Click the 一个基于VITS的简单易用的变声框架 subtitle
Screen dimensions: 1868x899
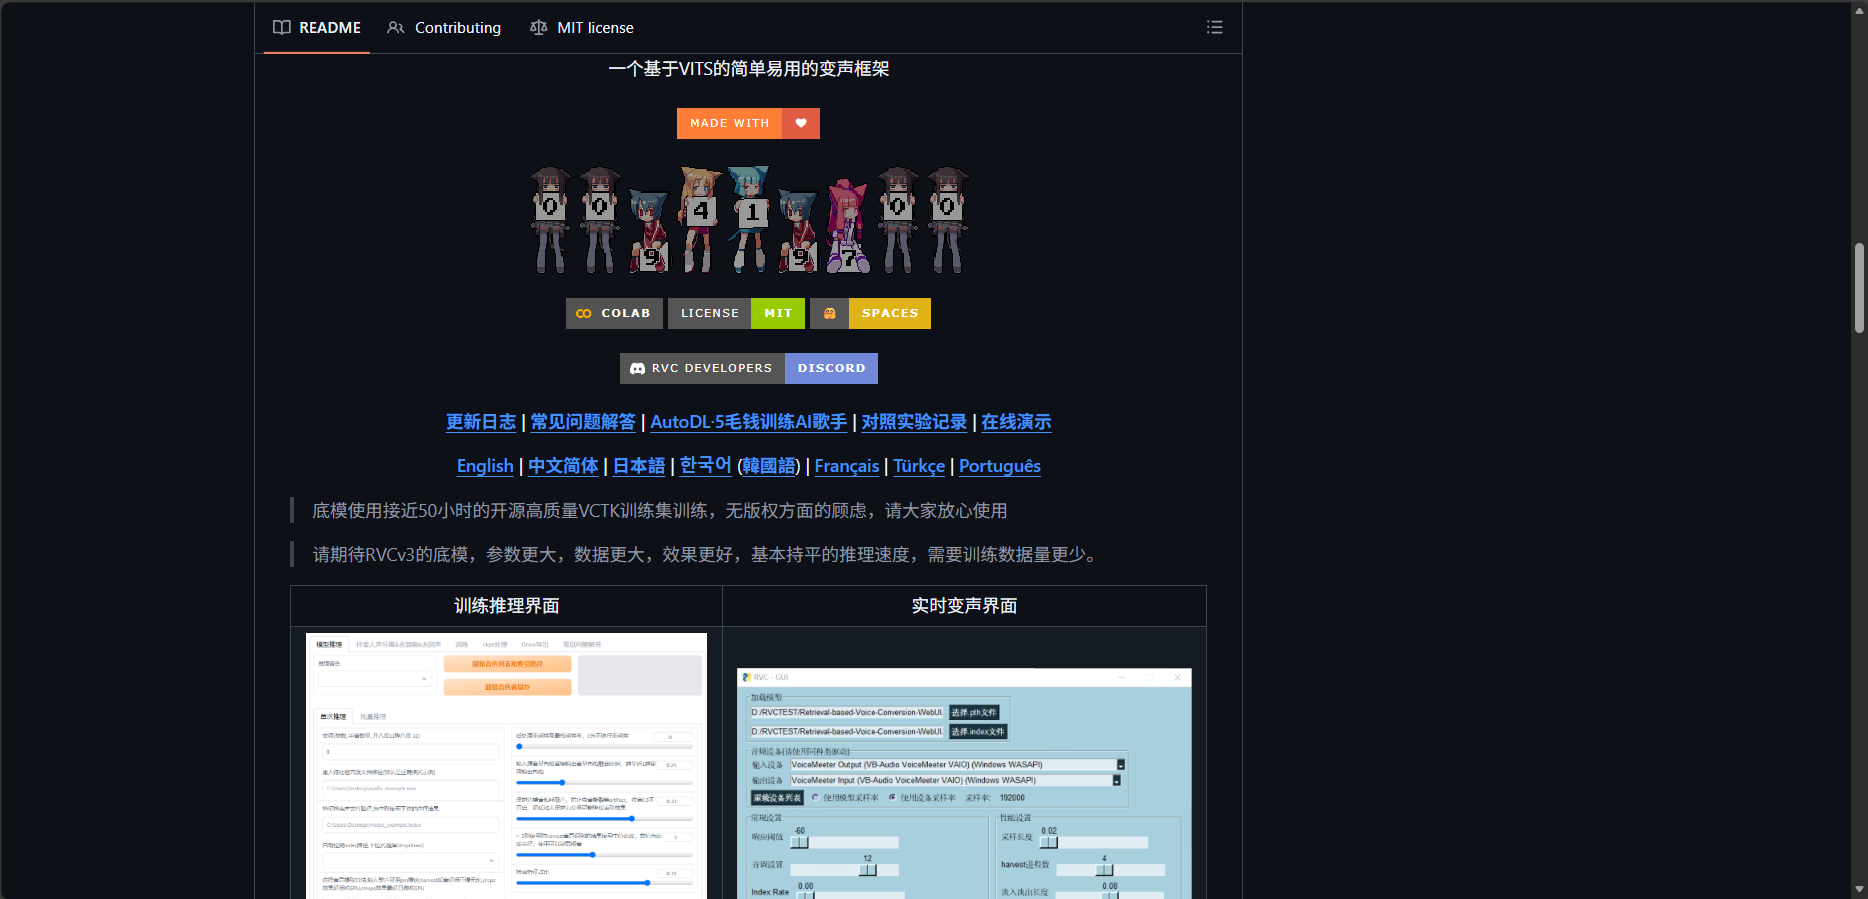[x=749, y=69]
